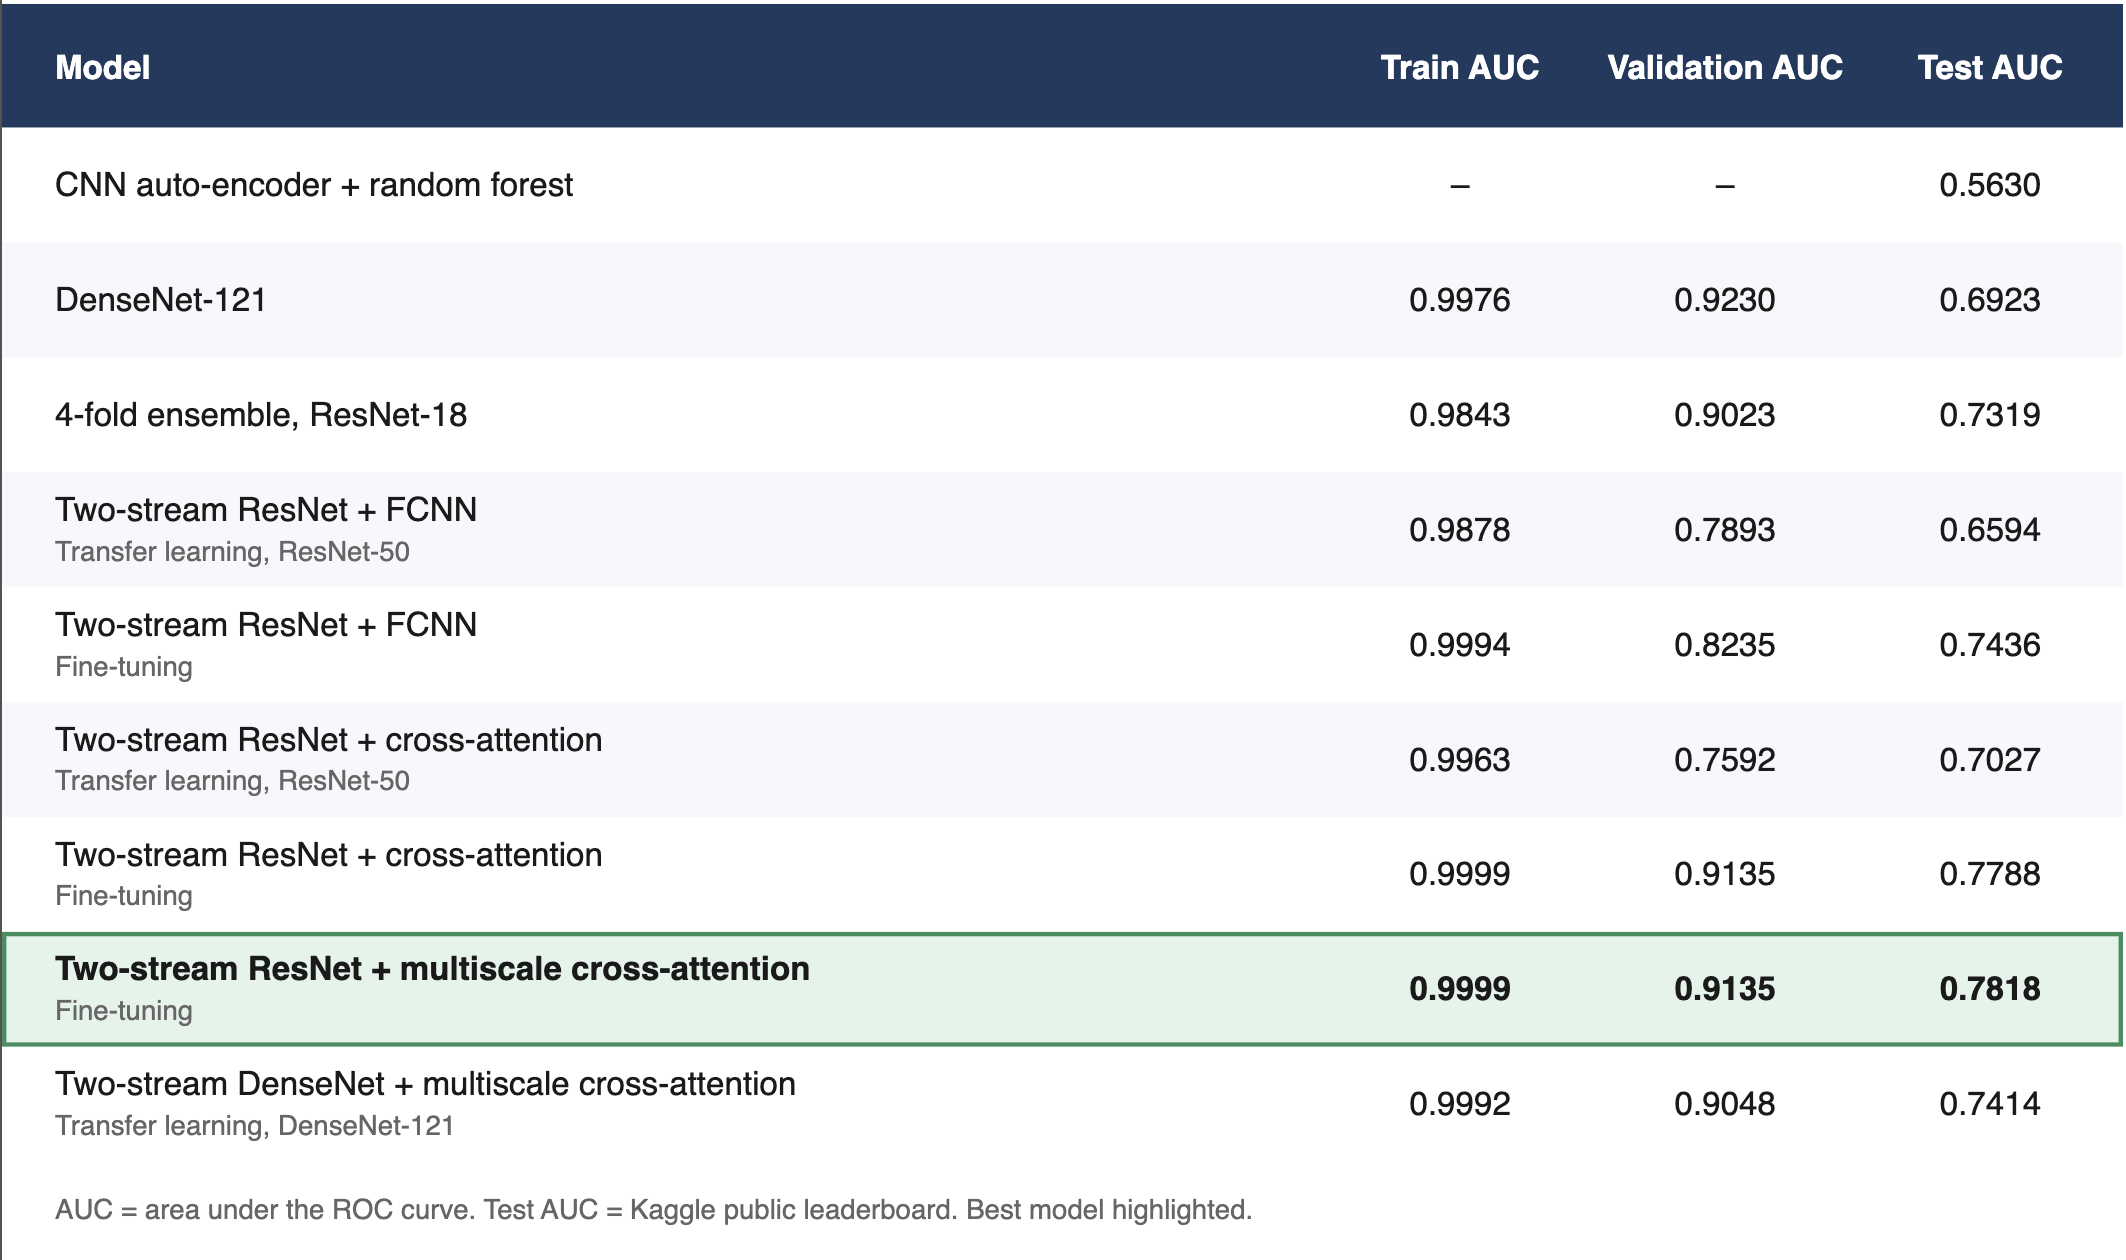Select 4-fold ensemble, ResNet-18 model name
This screenshot has height=1260, width=2126.
pyautogui.click(x=261, y=415)
